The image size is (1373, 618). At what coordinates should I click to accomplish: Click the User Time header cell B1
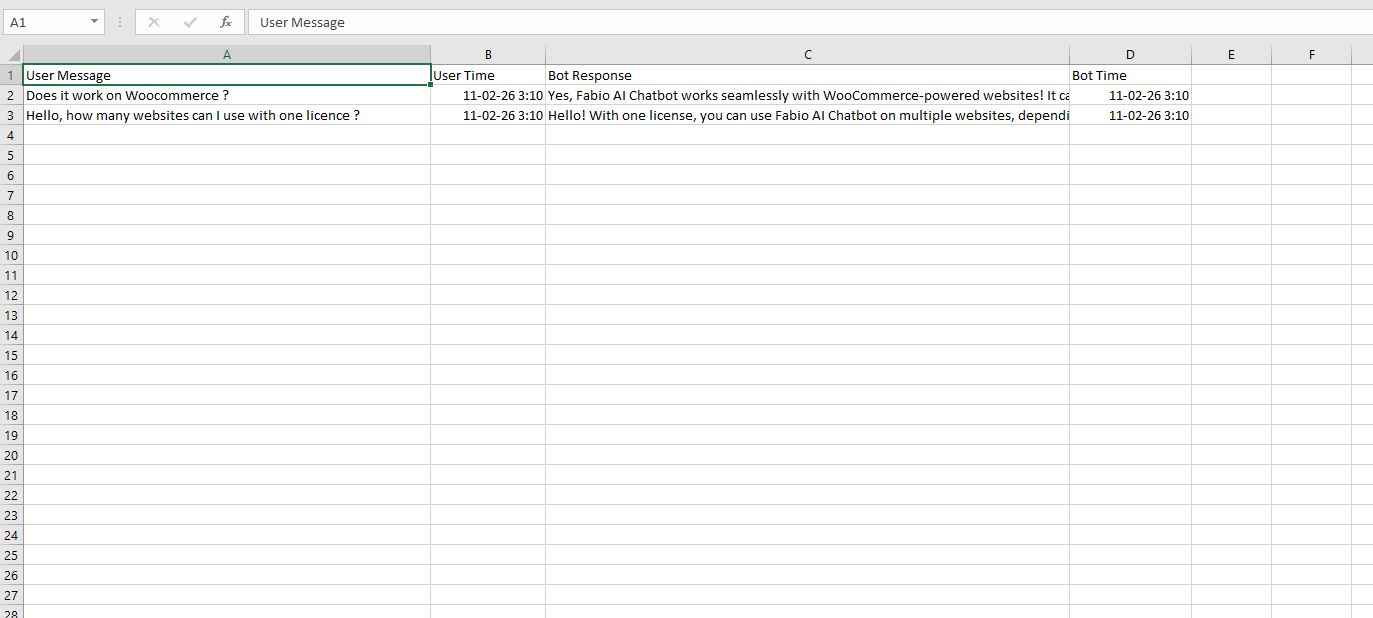point(488,74)
